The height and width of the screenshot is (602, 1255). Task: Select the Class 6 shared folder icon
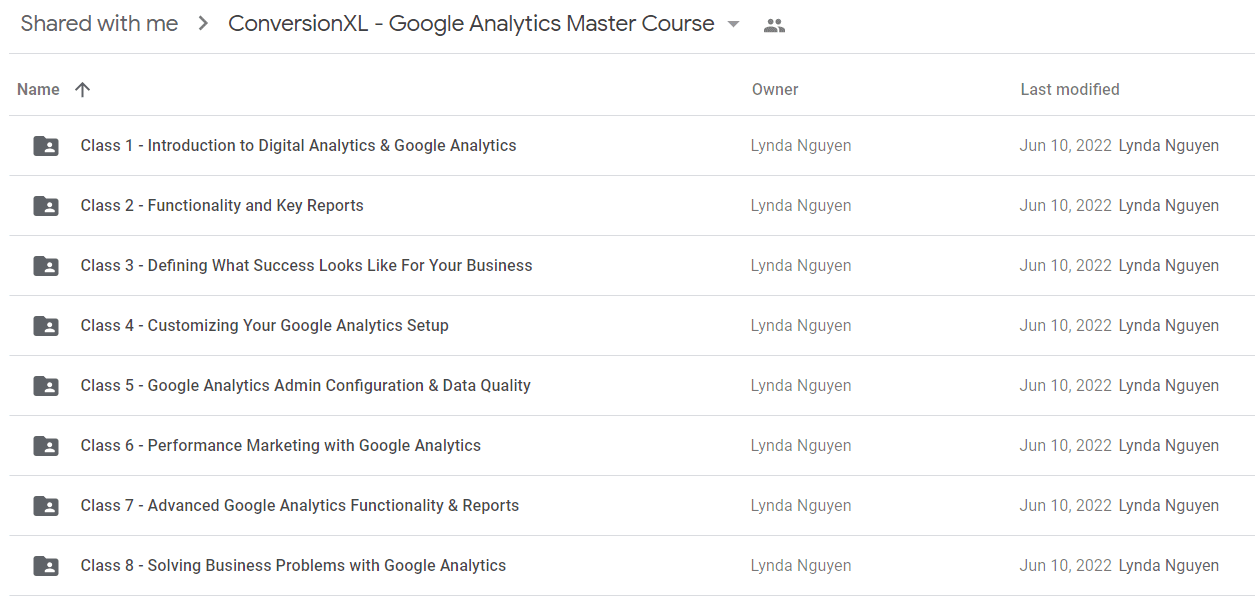[x=46, y=446]
